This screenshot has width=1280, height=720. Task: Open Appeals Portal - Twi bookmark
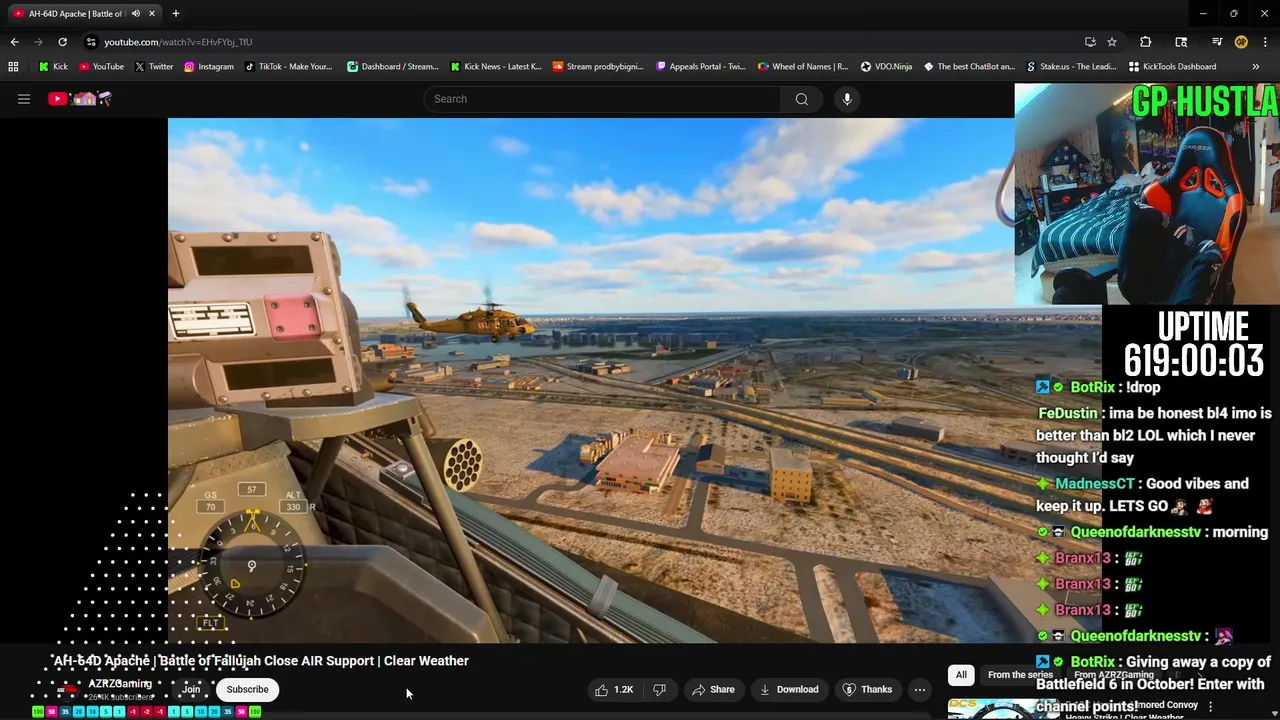coord(700,67)
